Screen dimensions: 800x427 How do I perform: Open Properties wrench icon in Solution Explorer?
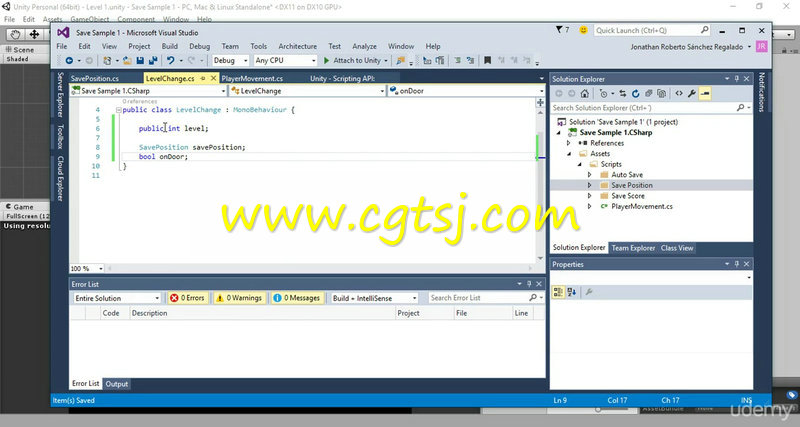tap(692, 93)
